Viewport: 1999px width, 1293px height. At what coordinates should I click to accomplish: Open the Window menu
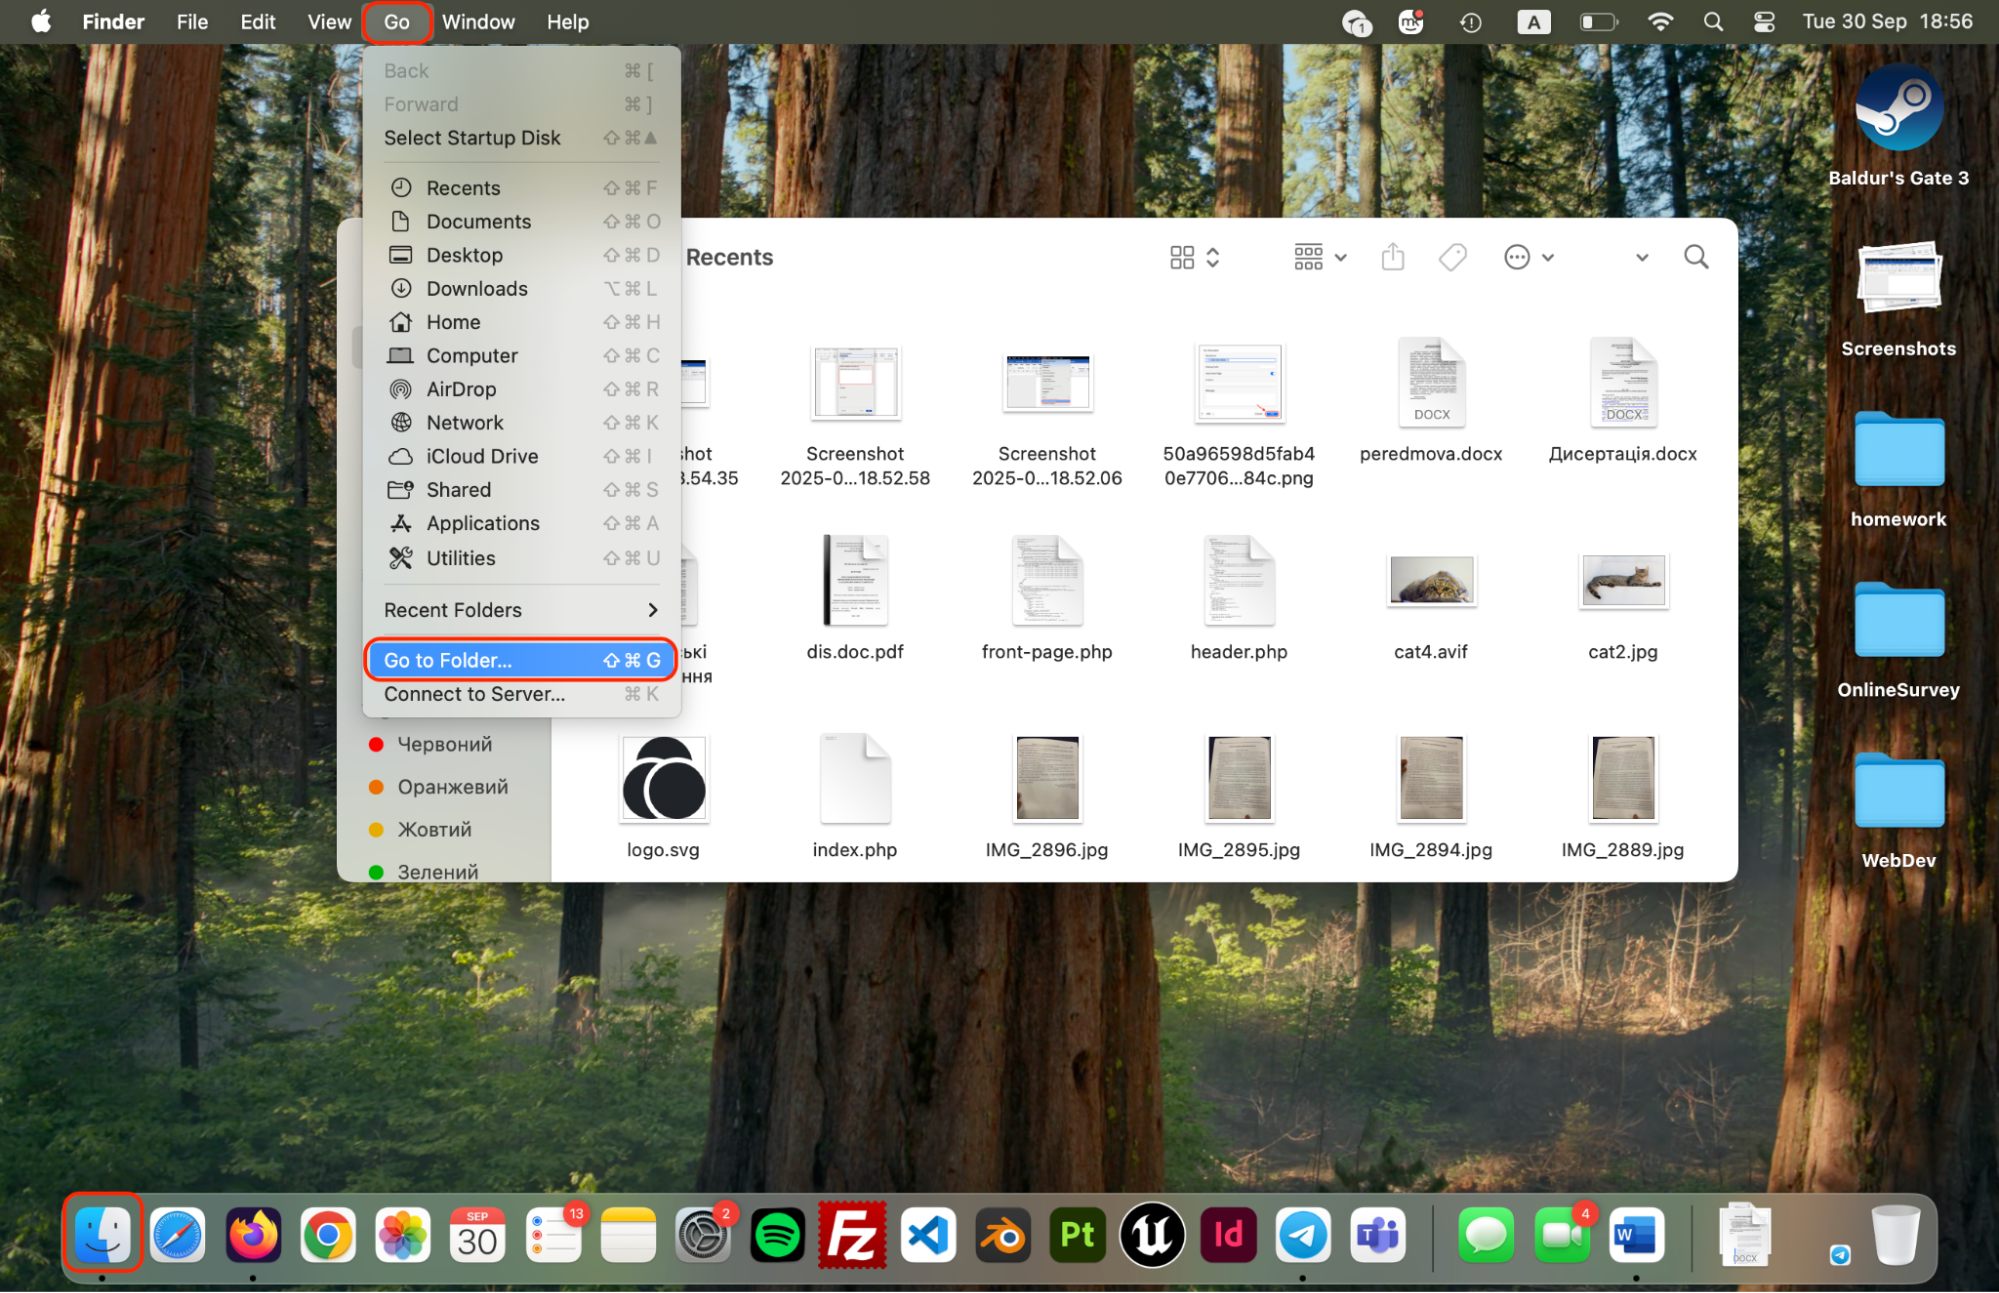click(x=478, y=21)
